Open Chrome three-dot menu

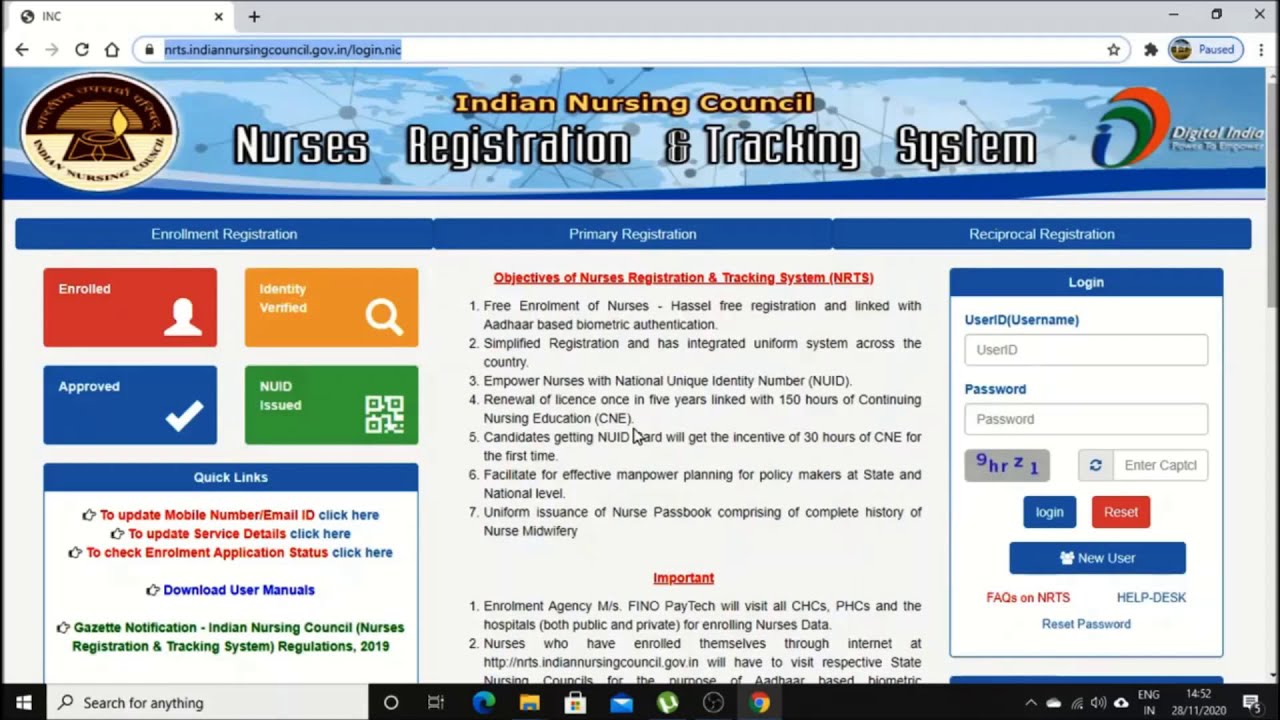click(x=1260, y=49)
